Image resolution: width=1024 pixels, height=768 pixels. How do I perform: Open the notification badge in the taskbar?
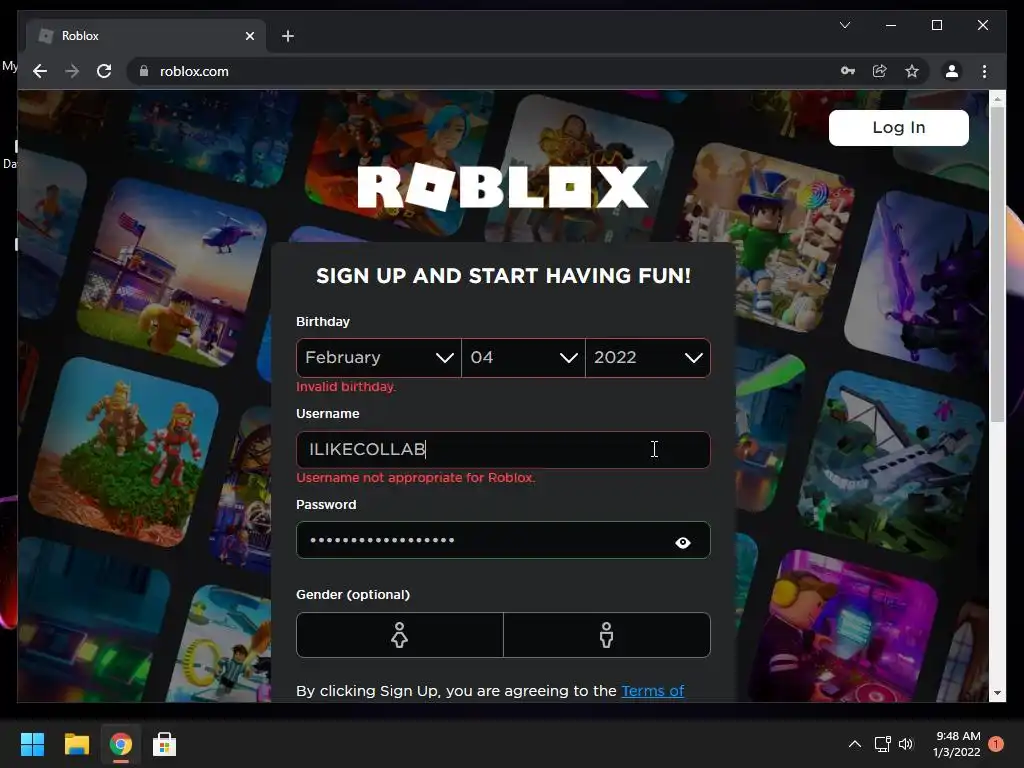[x=996, y=744]
